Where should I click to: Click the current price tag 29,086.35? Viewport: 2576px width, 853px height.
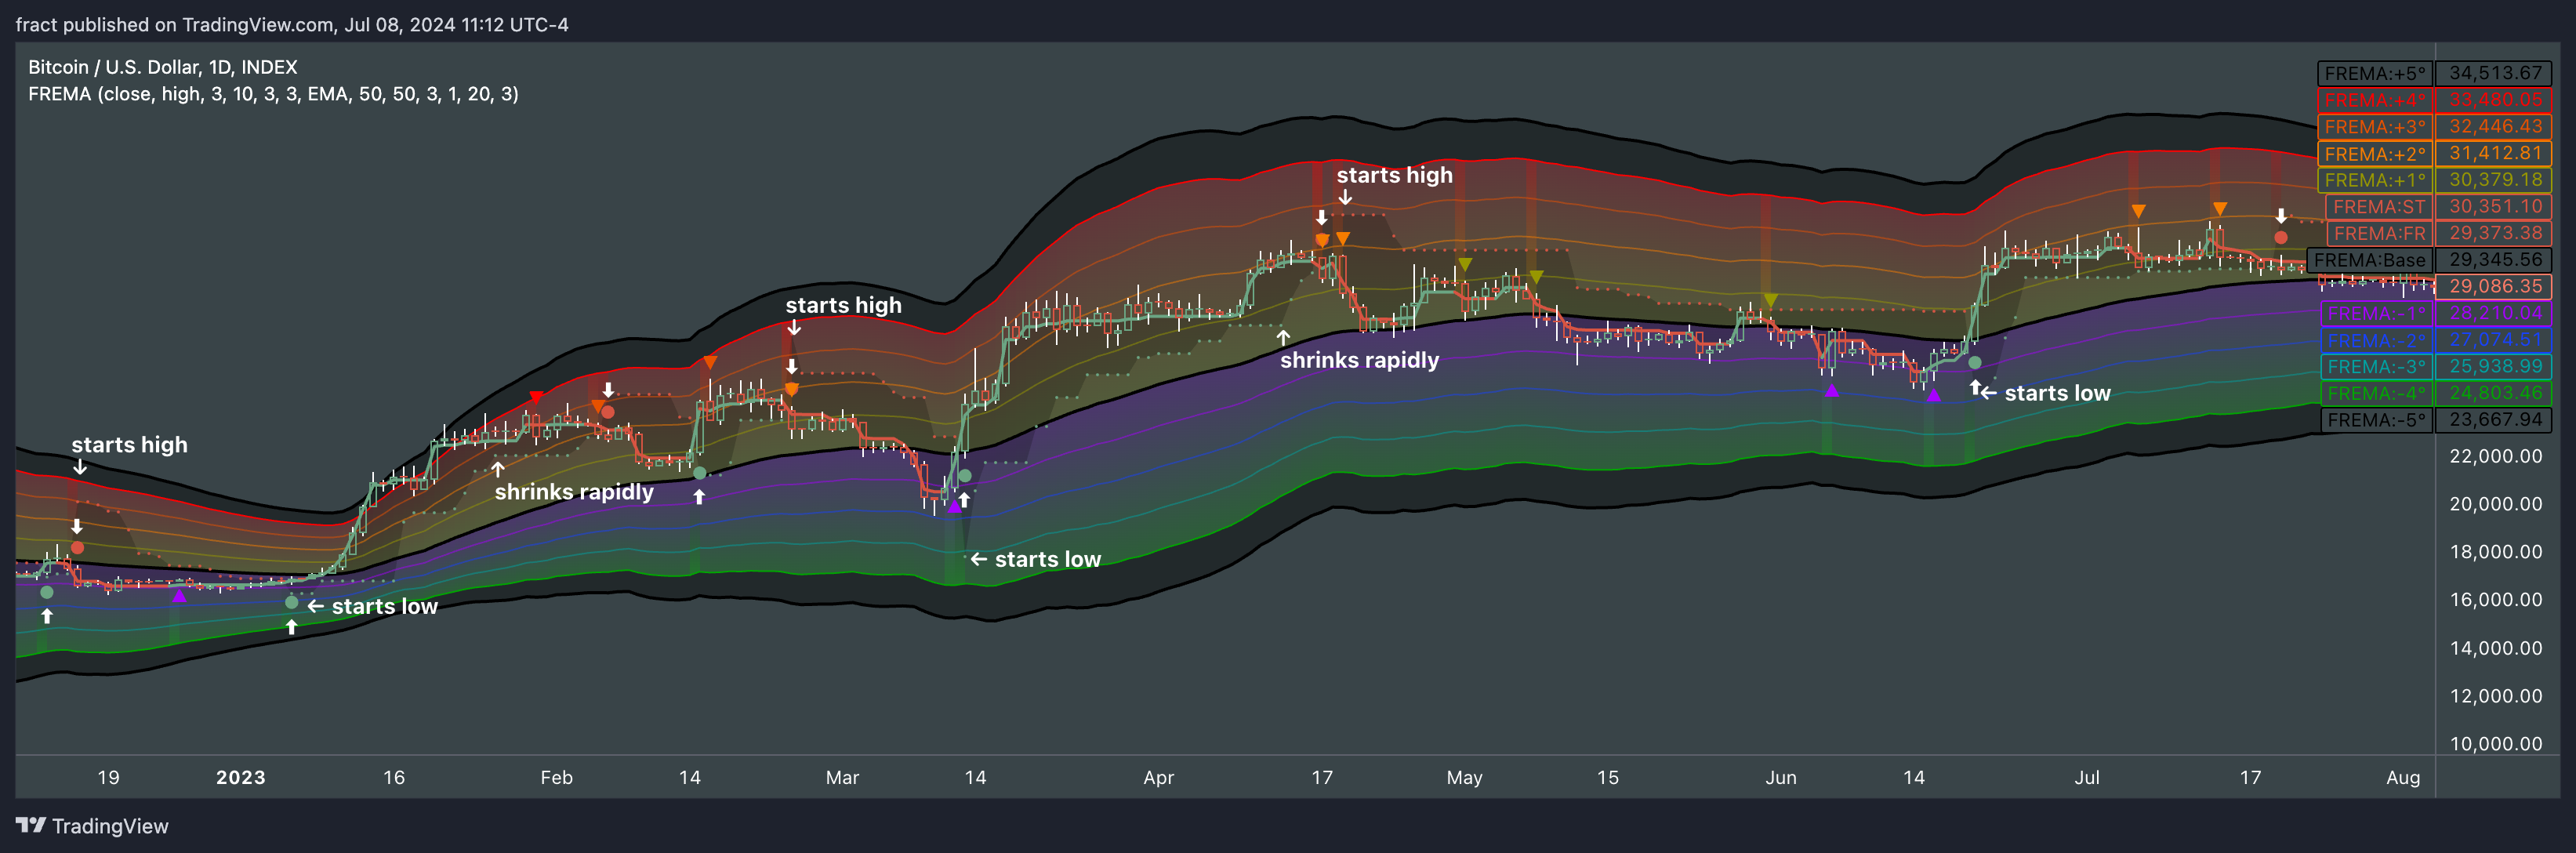click(x=2495, y=286)
